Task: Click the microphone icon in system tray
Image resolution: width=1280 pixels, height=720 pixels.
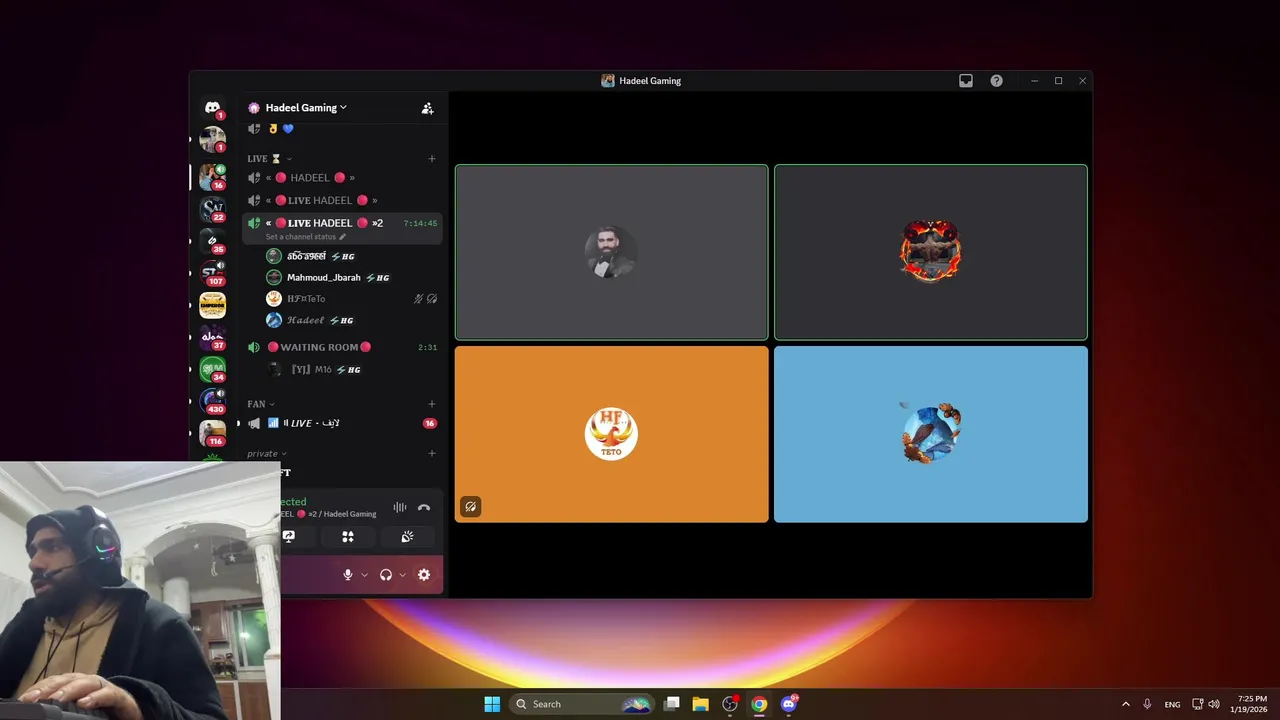Action: (1147, 704)
